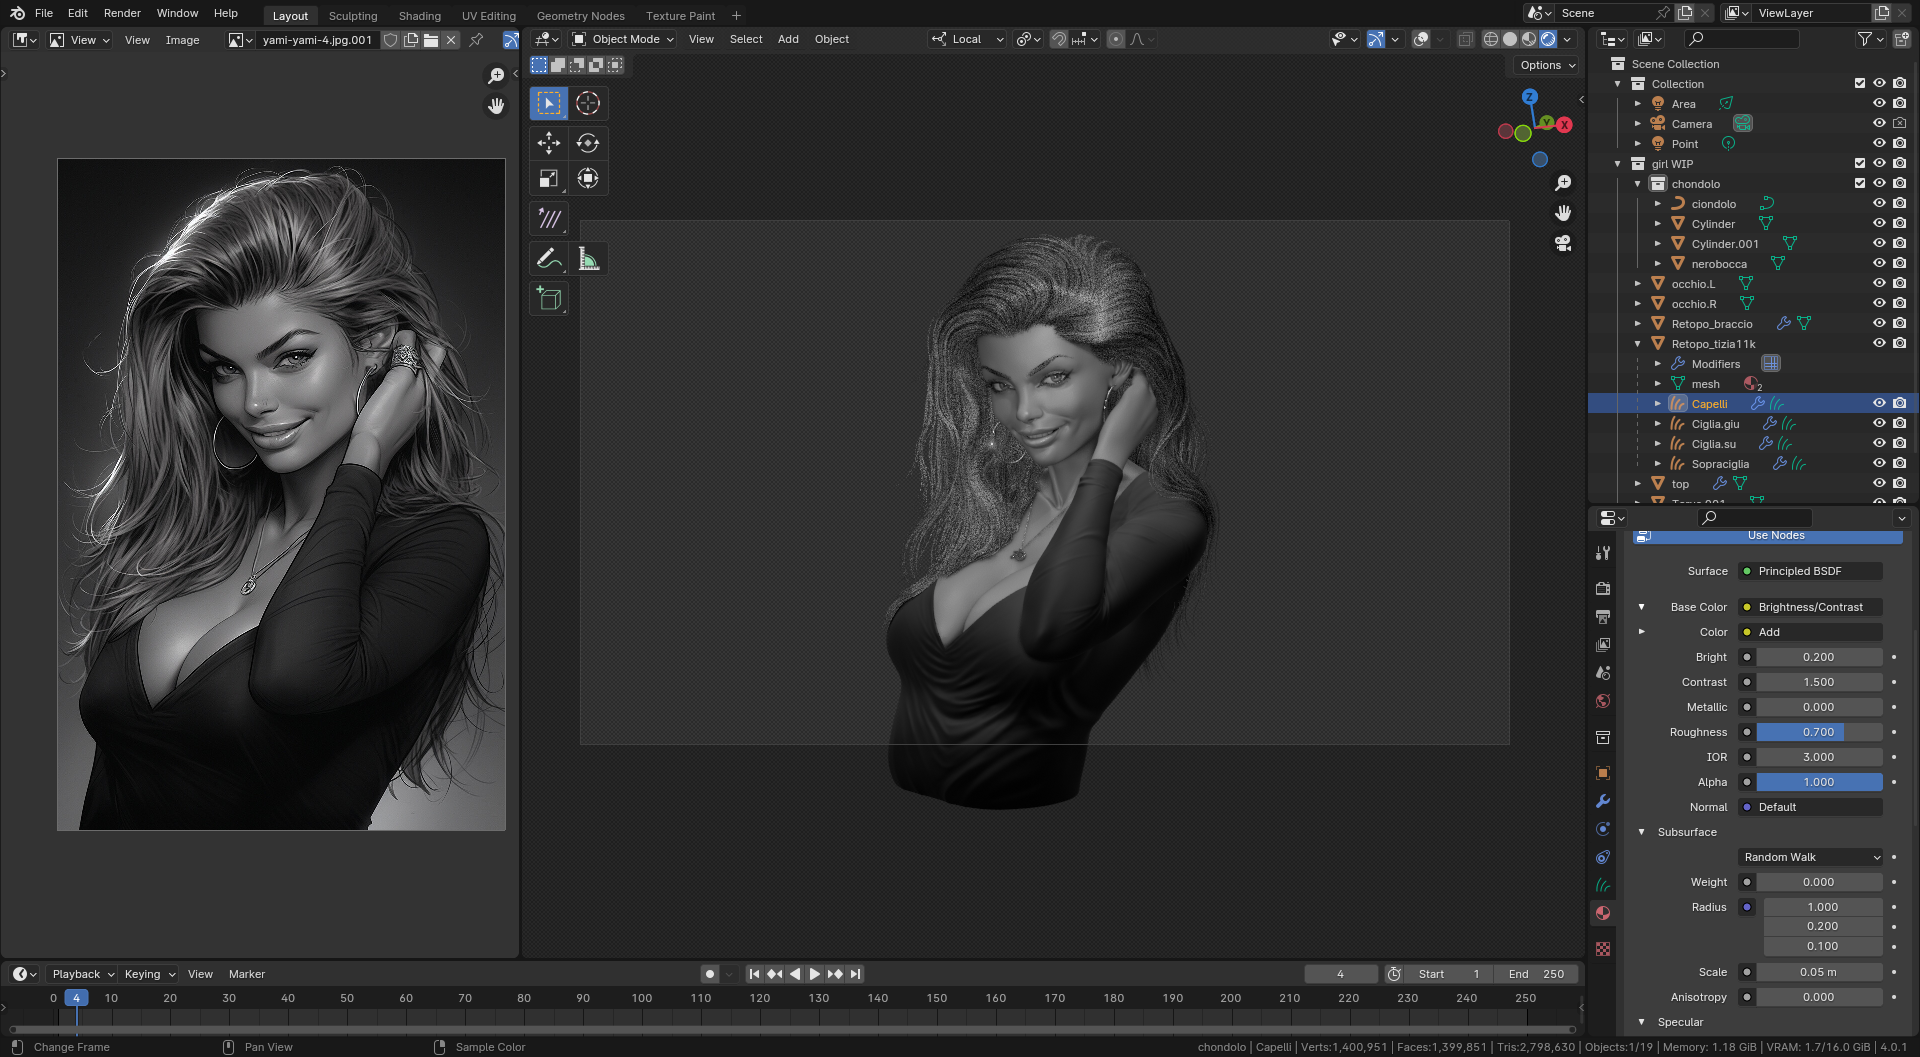Screen dimensions: 1920x1057
Task: Jump to the last frame
Action: coord(856,974)
